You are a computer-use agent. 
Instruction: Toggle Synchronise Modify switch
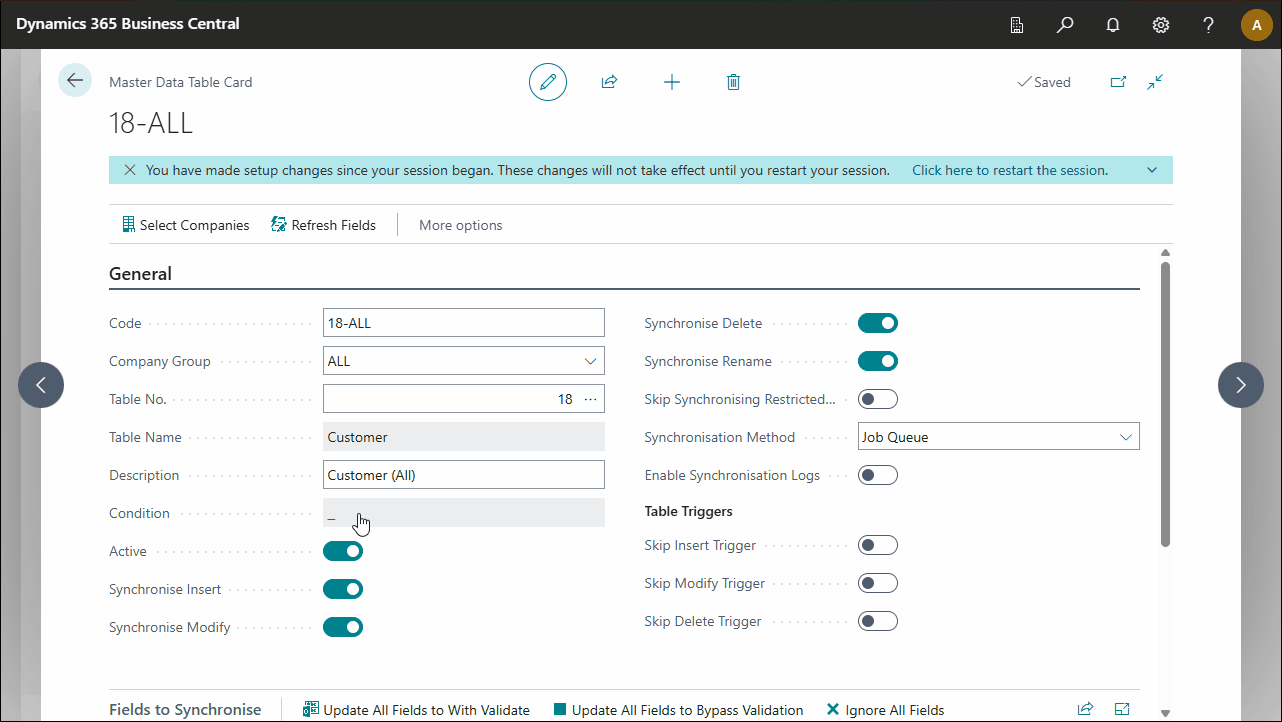pos(343,627)
